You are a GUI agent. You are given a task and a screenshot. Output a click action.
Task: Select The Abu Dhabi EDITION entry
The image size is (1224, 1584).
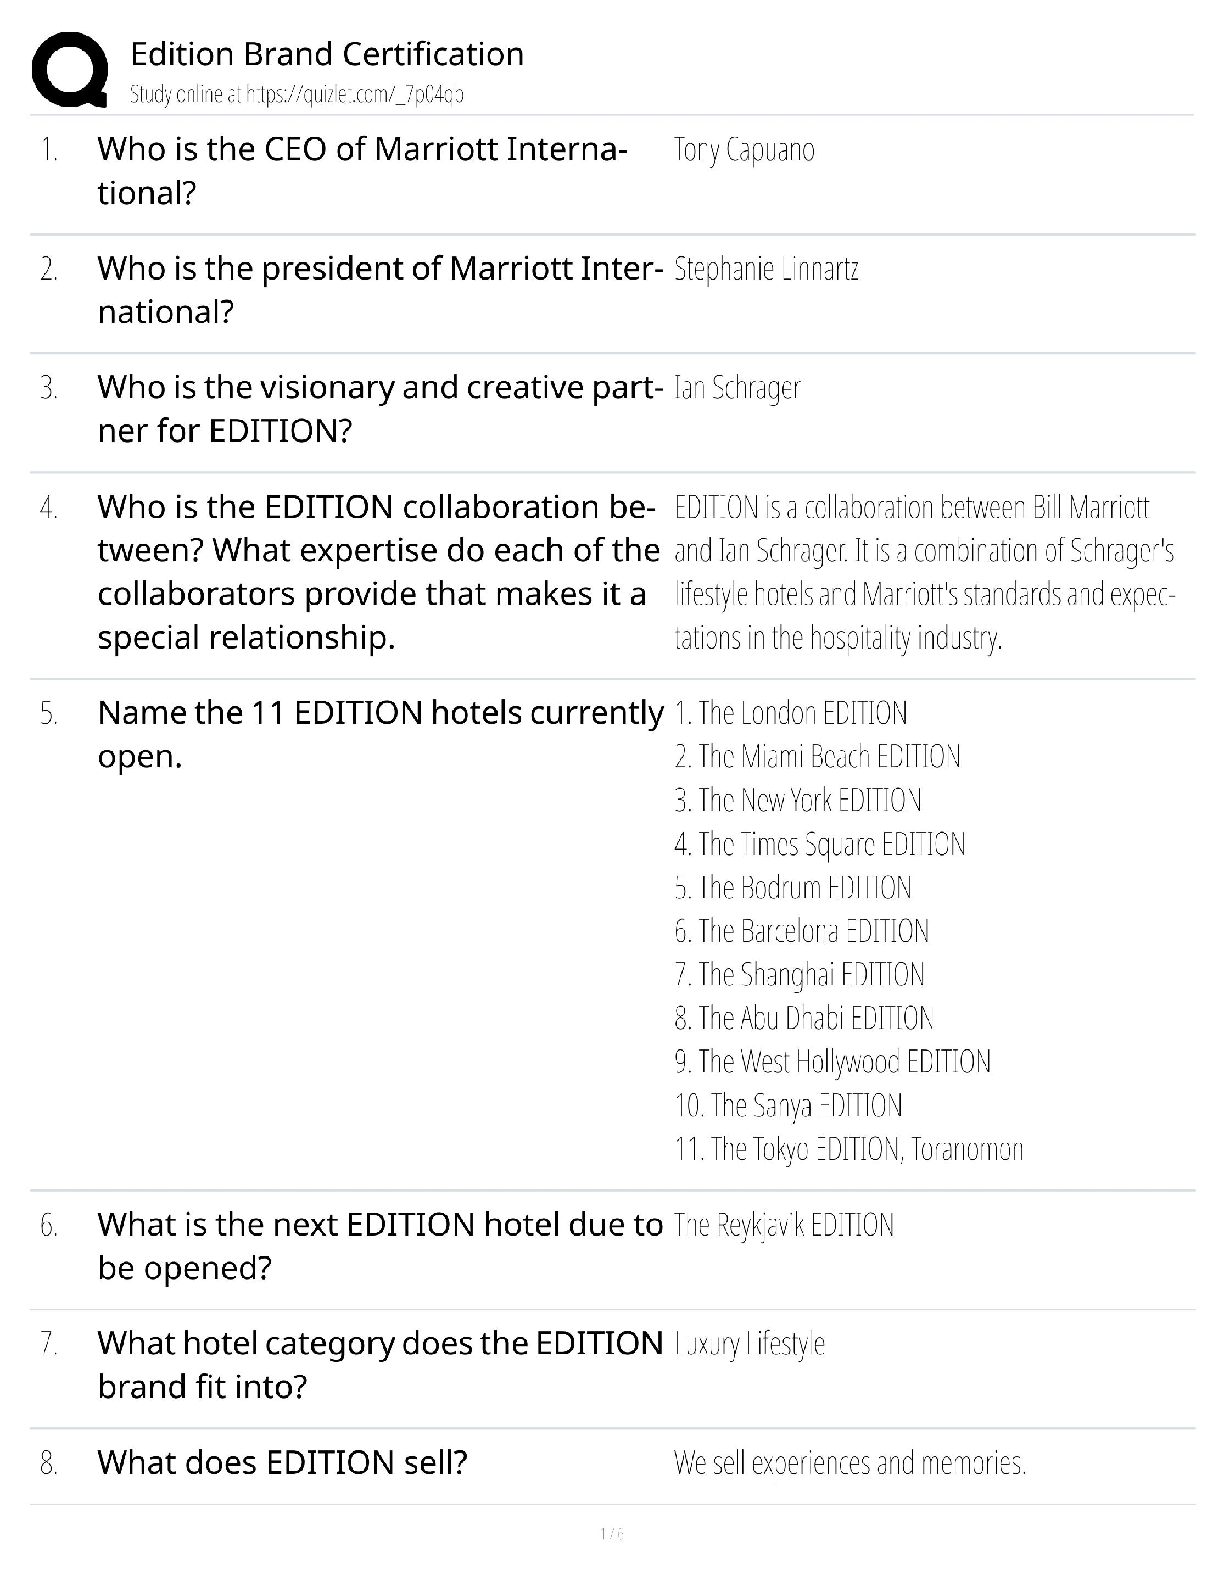[x=804, y=1018]
